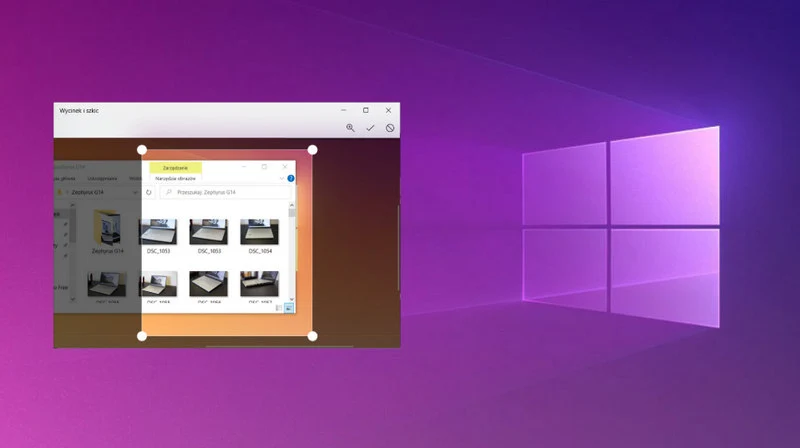Click the vertical scrollbar of Wycinek i szkic

(398, 247)
